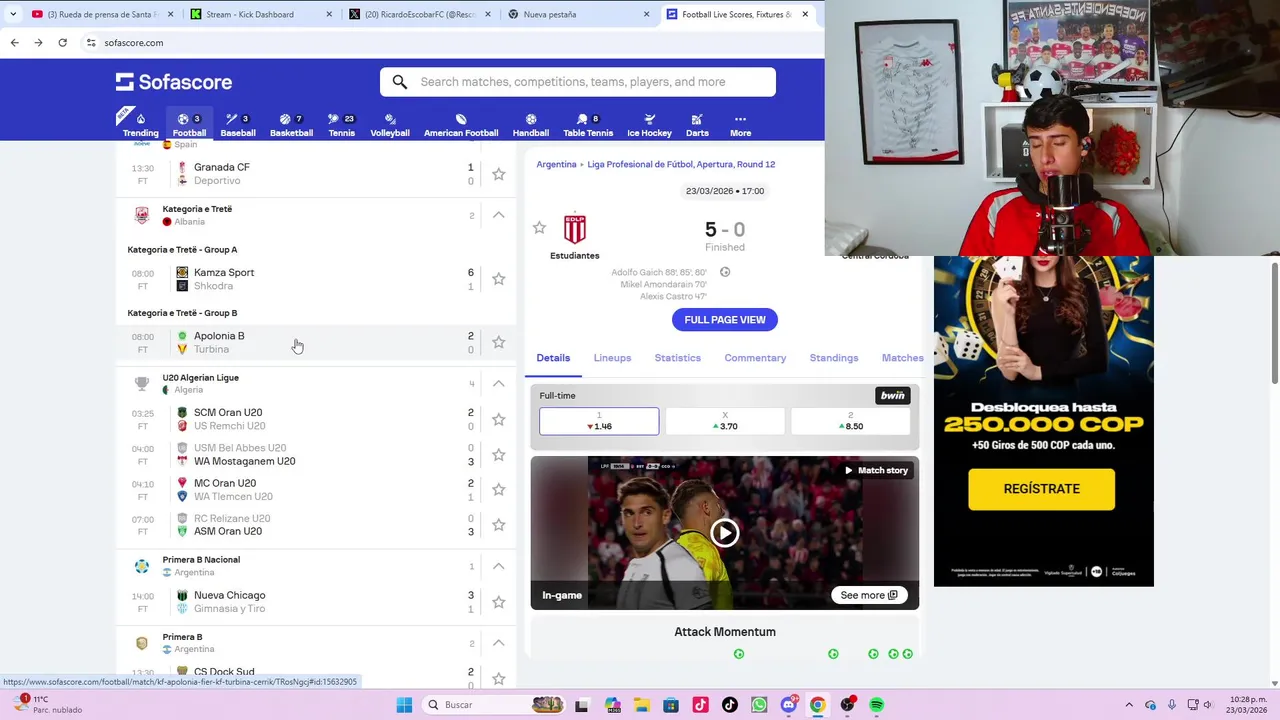Viewport: 1280px width, 720px height.
Task: Open American Football section
Action: pyautogui.click(x=461, y=125)
